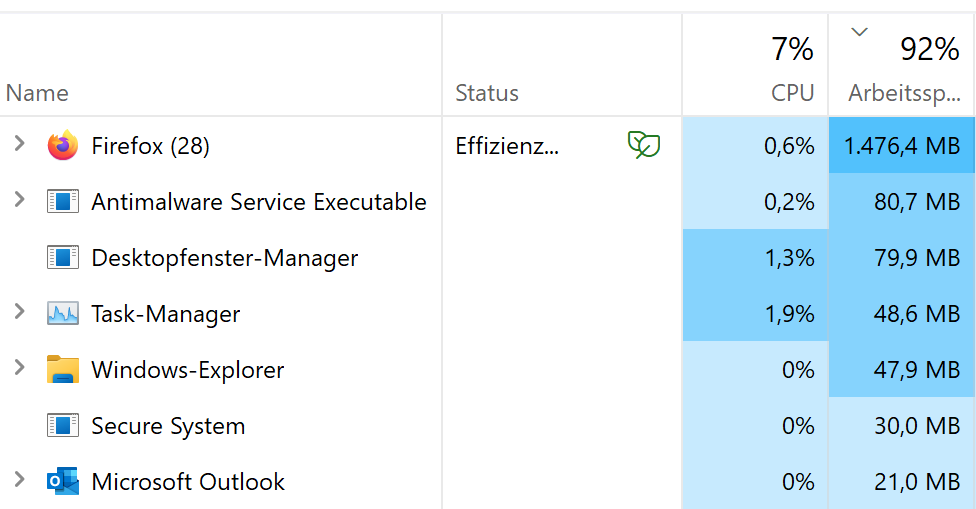This screenshot has height=509, width=976.
Task: Click the Secure System process icon
Action: [x=62, y=426]
